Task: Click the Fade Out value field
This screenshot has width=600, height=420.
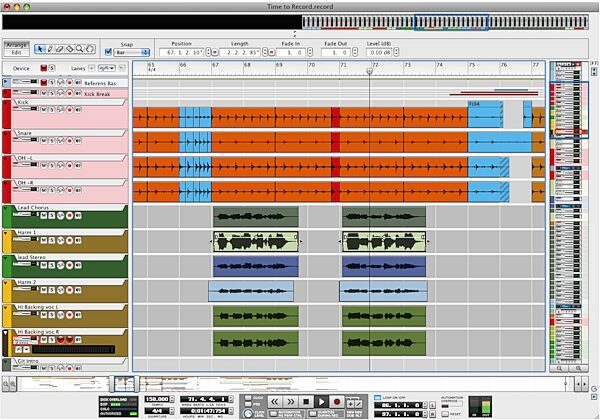Action: [336, 52]
